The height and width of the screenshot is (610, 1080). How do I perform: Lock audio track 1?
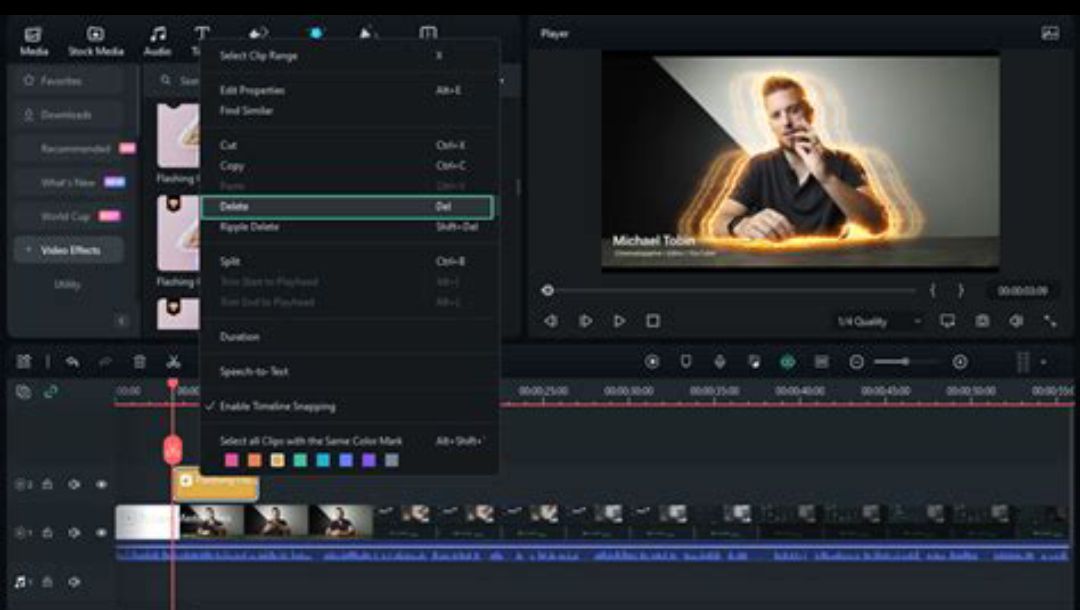pos(48,582)
